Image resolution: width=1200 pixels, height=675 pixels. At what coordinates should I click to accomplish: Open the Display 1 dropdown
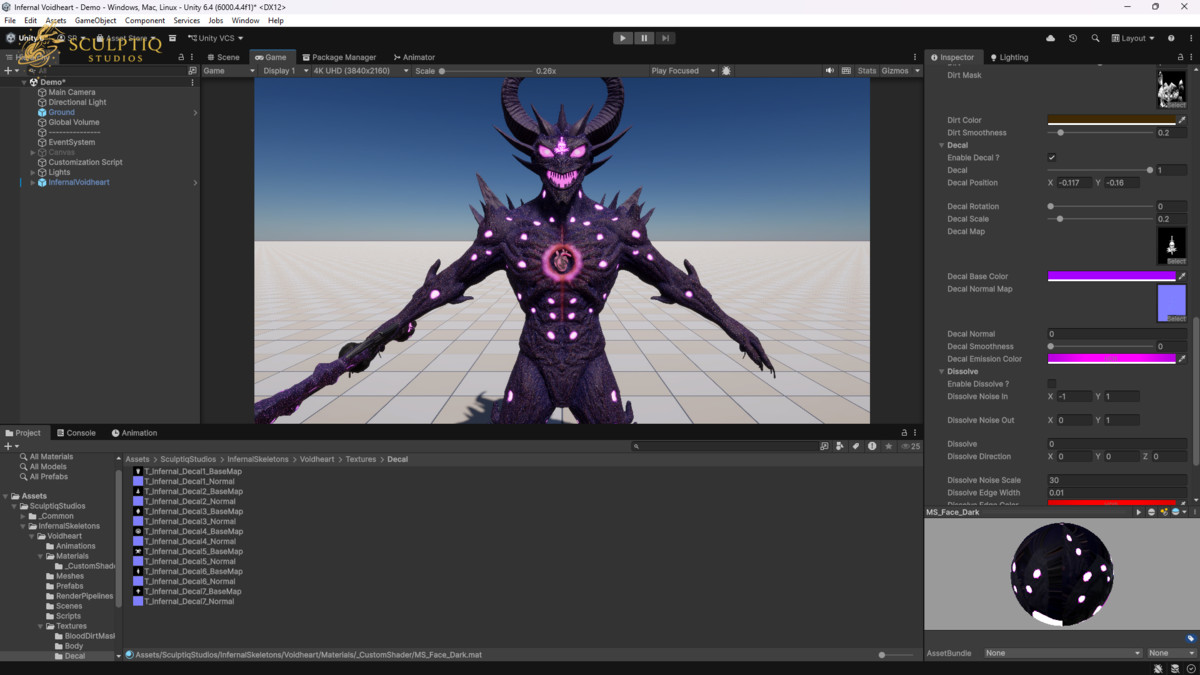284,71
